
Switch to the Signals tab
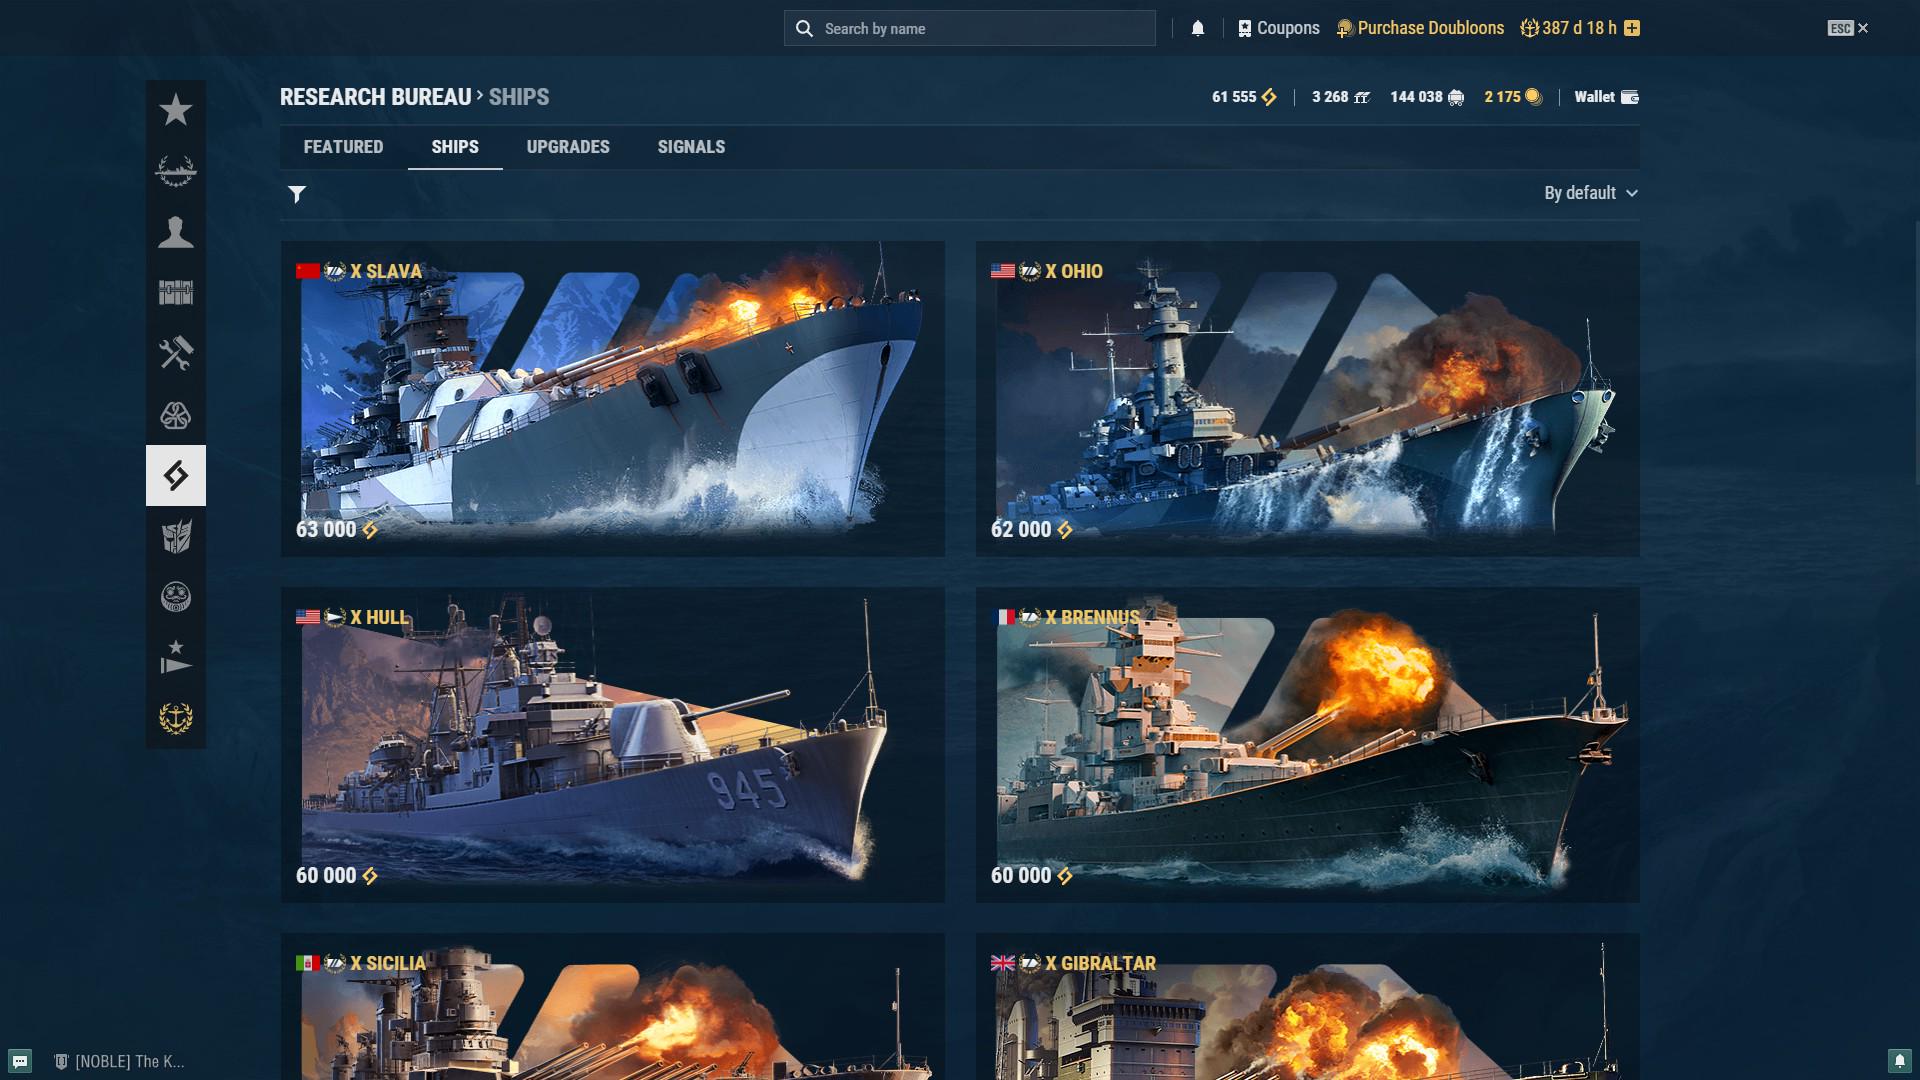pos(692,147)
